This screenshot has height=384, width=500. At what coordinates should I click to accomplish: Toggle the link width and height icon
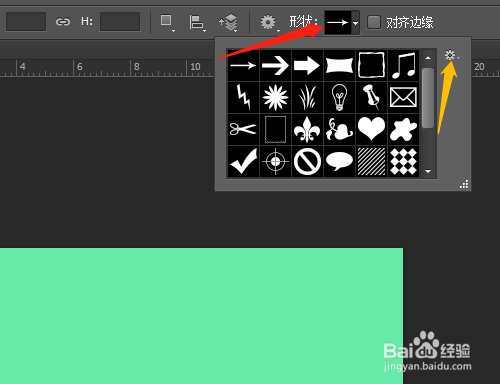pyautogui.click(x=63, y=22)
